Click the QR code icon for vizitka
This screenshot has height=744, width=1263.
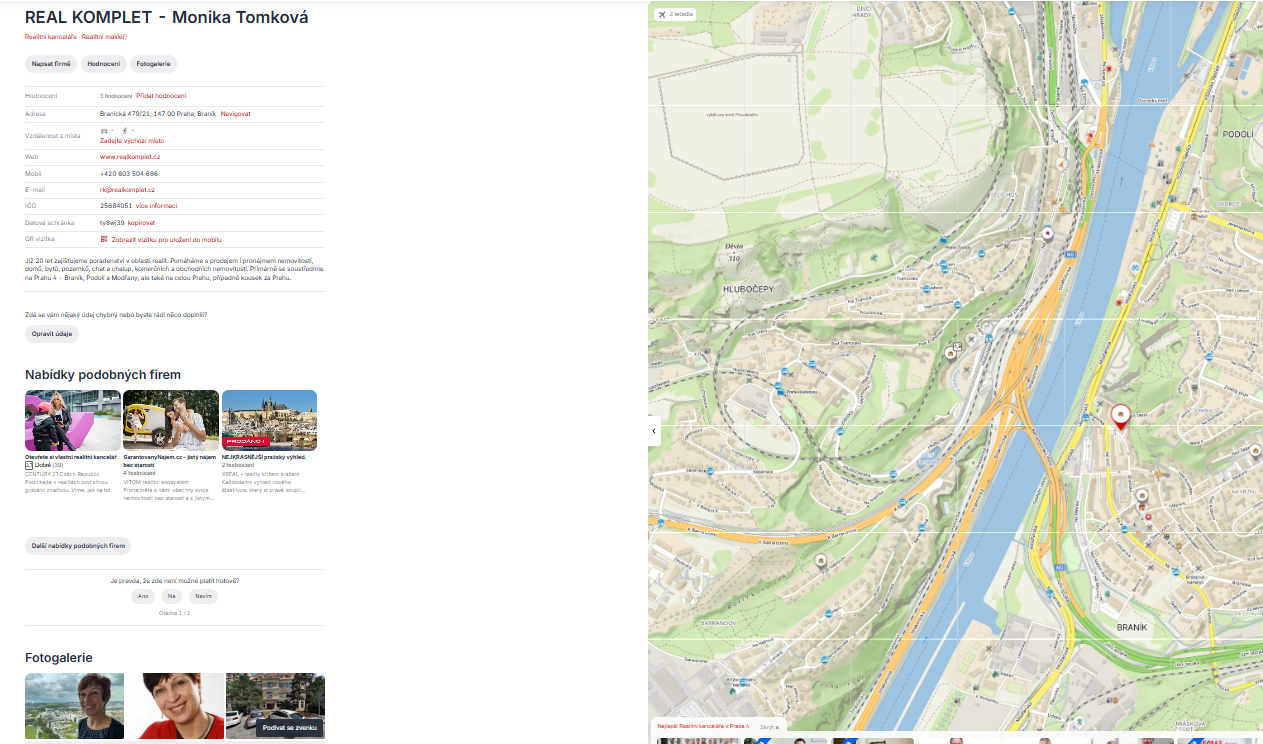(x=103, y=240)
